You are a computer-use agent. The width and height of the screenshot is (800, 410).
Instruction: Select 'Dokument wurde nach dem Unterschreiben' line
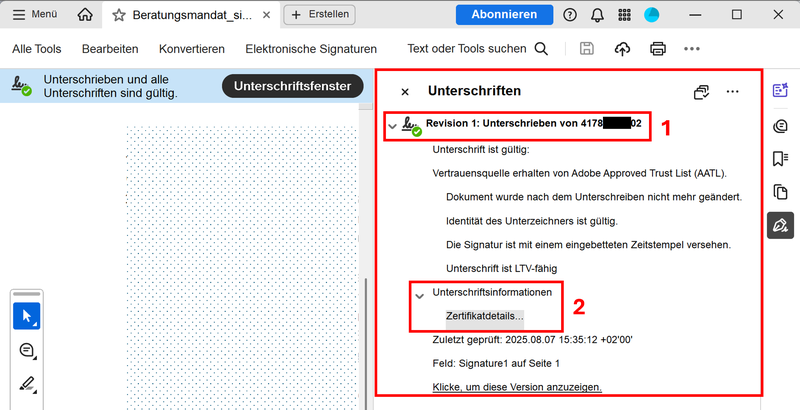tap(594, 197)
